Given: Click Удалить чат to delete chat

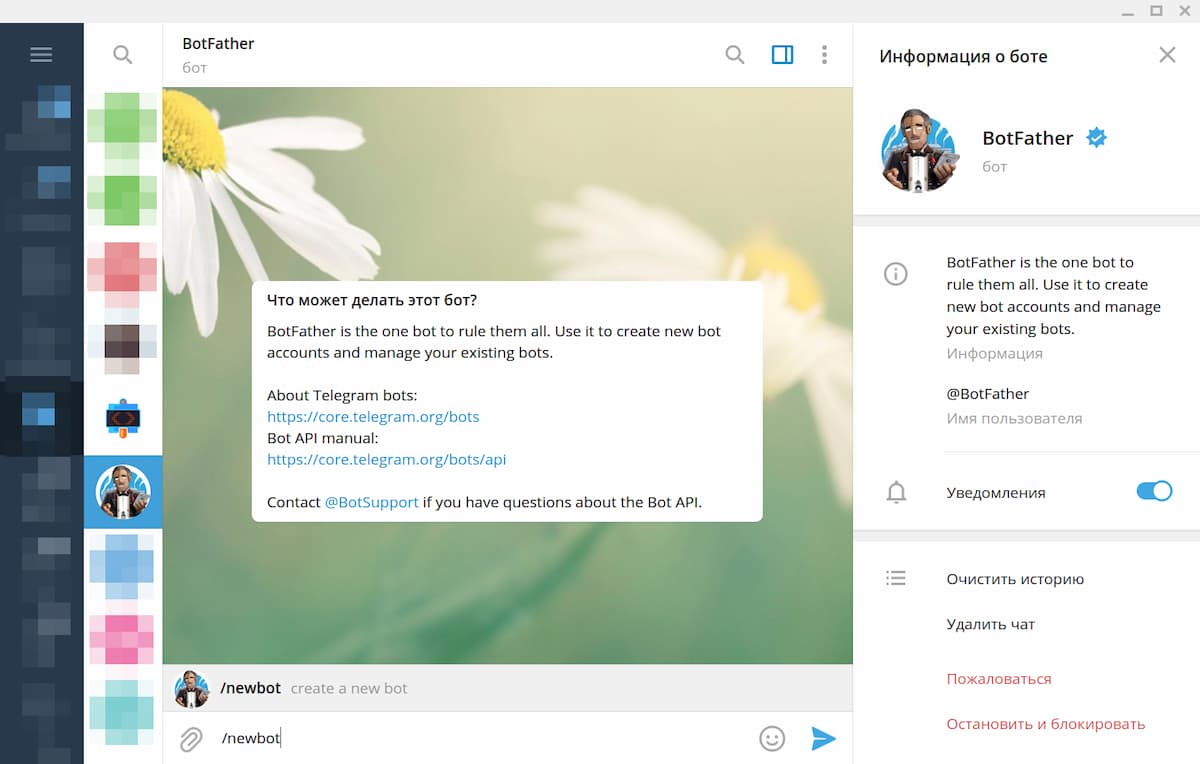Looking at the screenshot, I should pos(990,624).
